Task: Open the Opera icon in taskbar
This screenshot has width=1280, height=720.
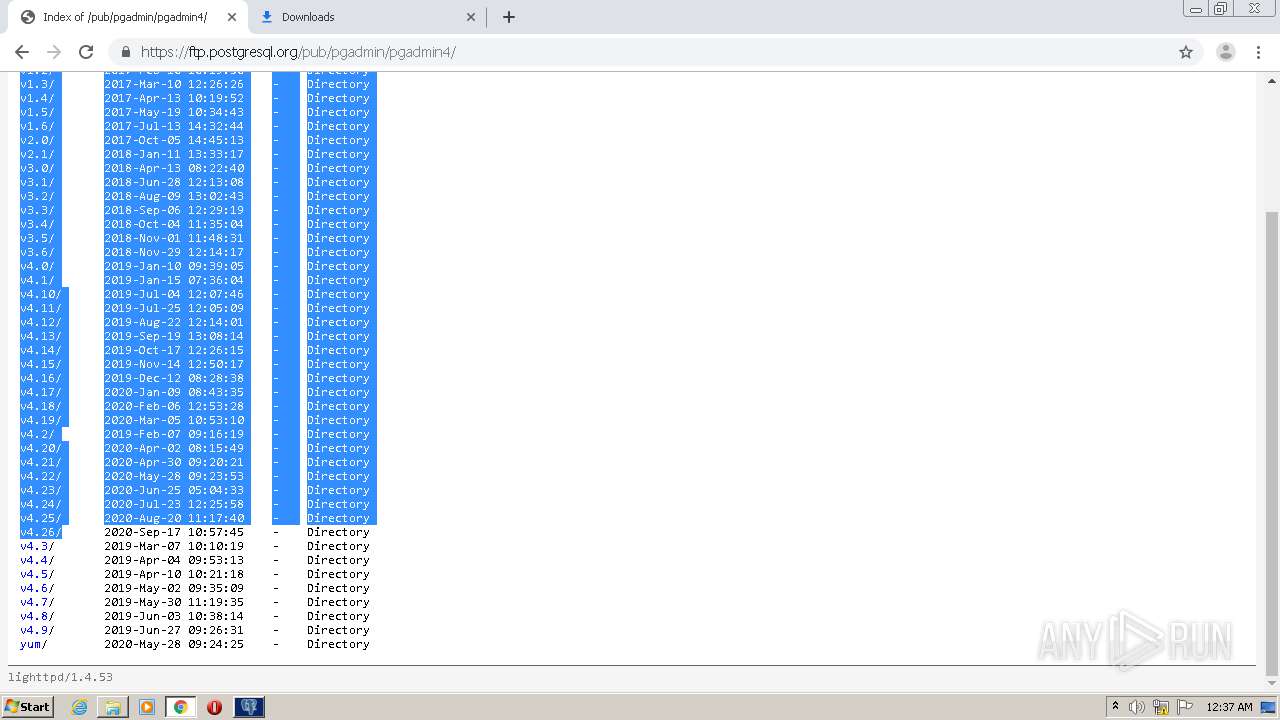Action: (214, 707)
